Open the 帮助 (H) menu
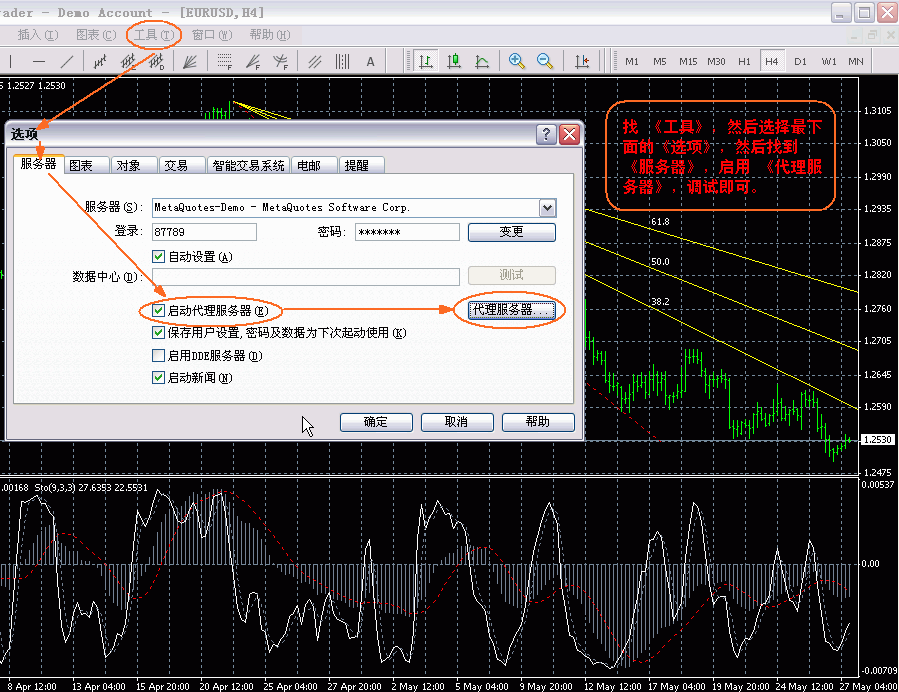 (x=270, y=35)
